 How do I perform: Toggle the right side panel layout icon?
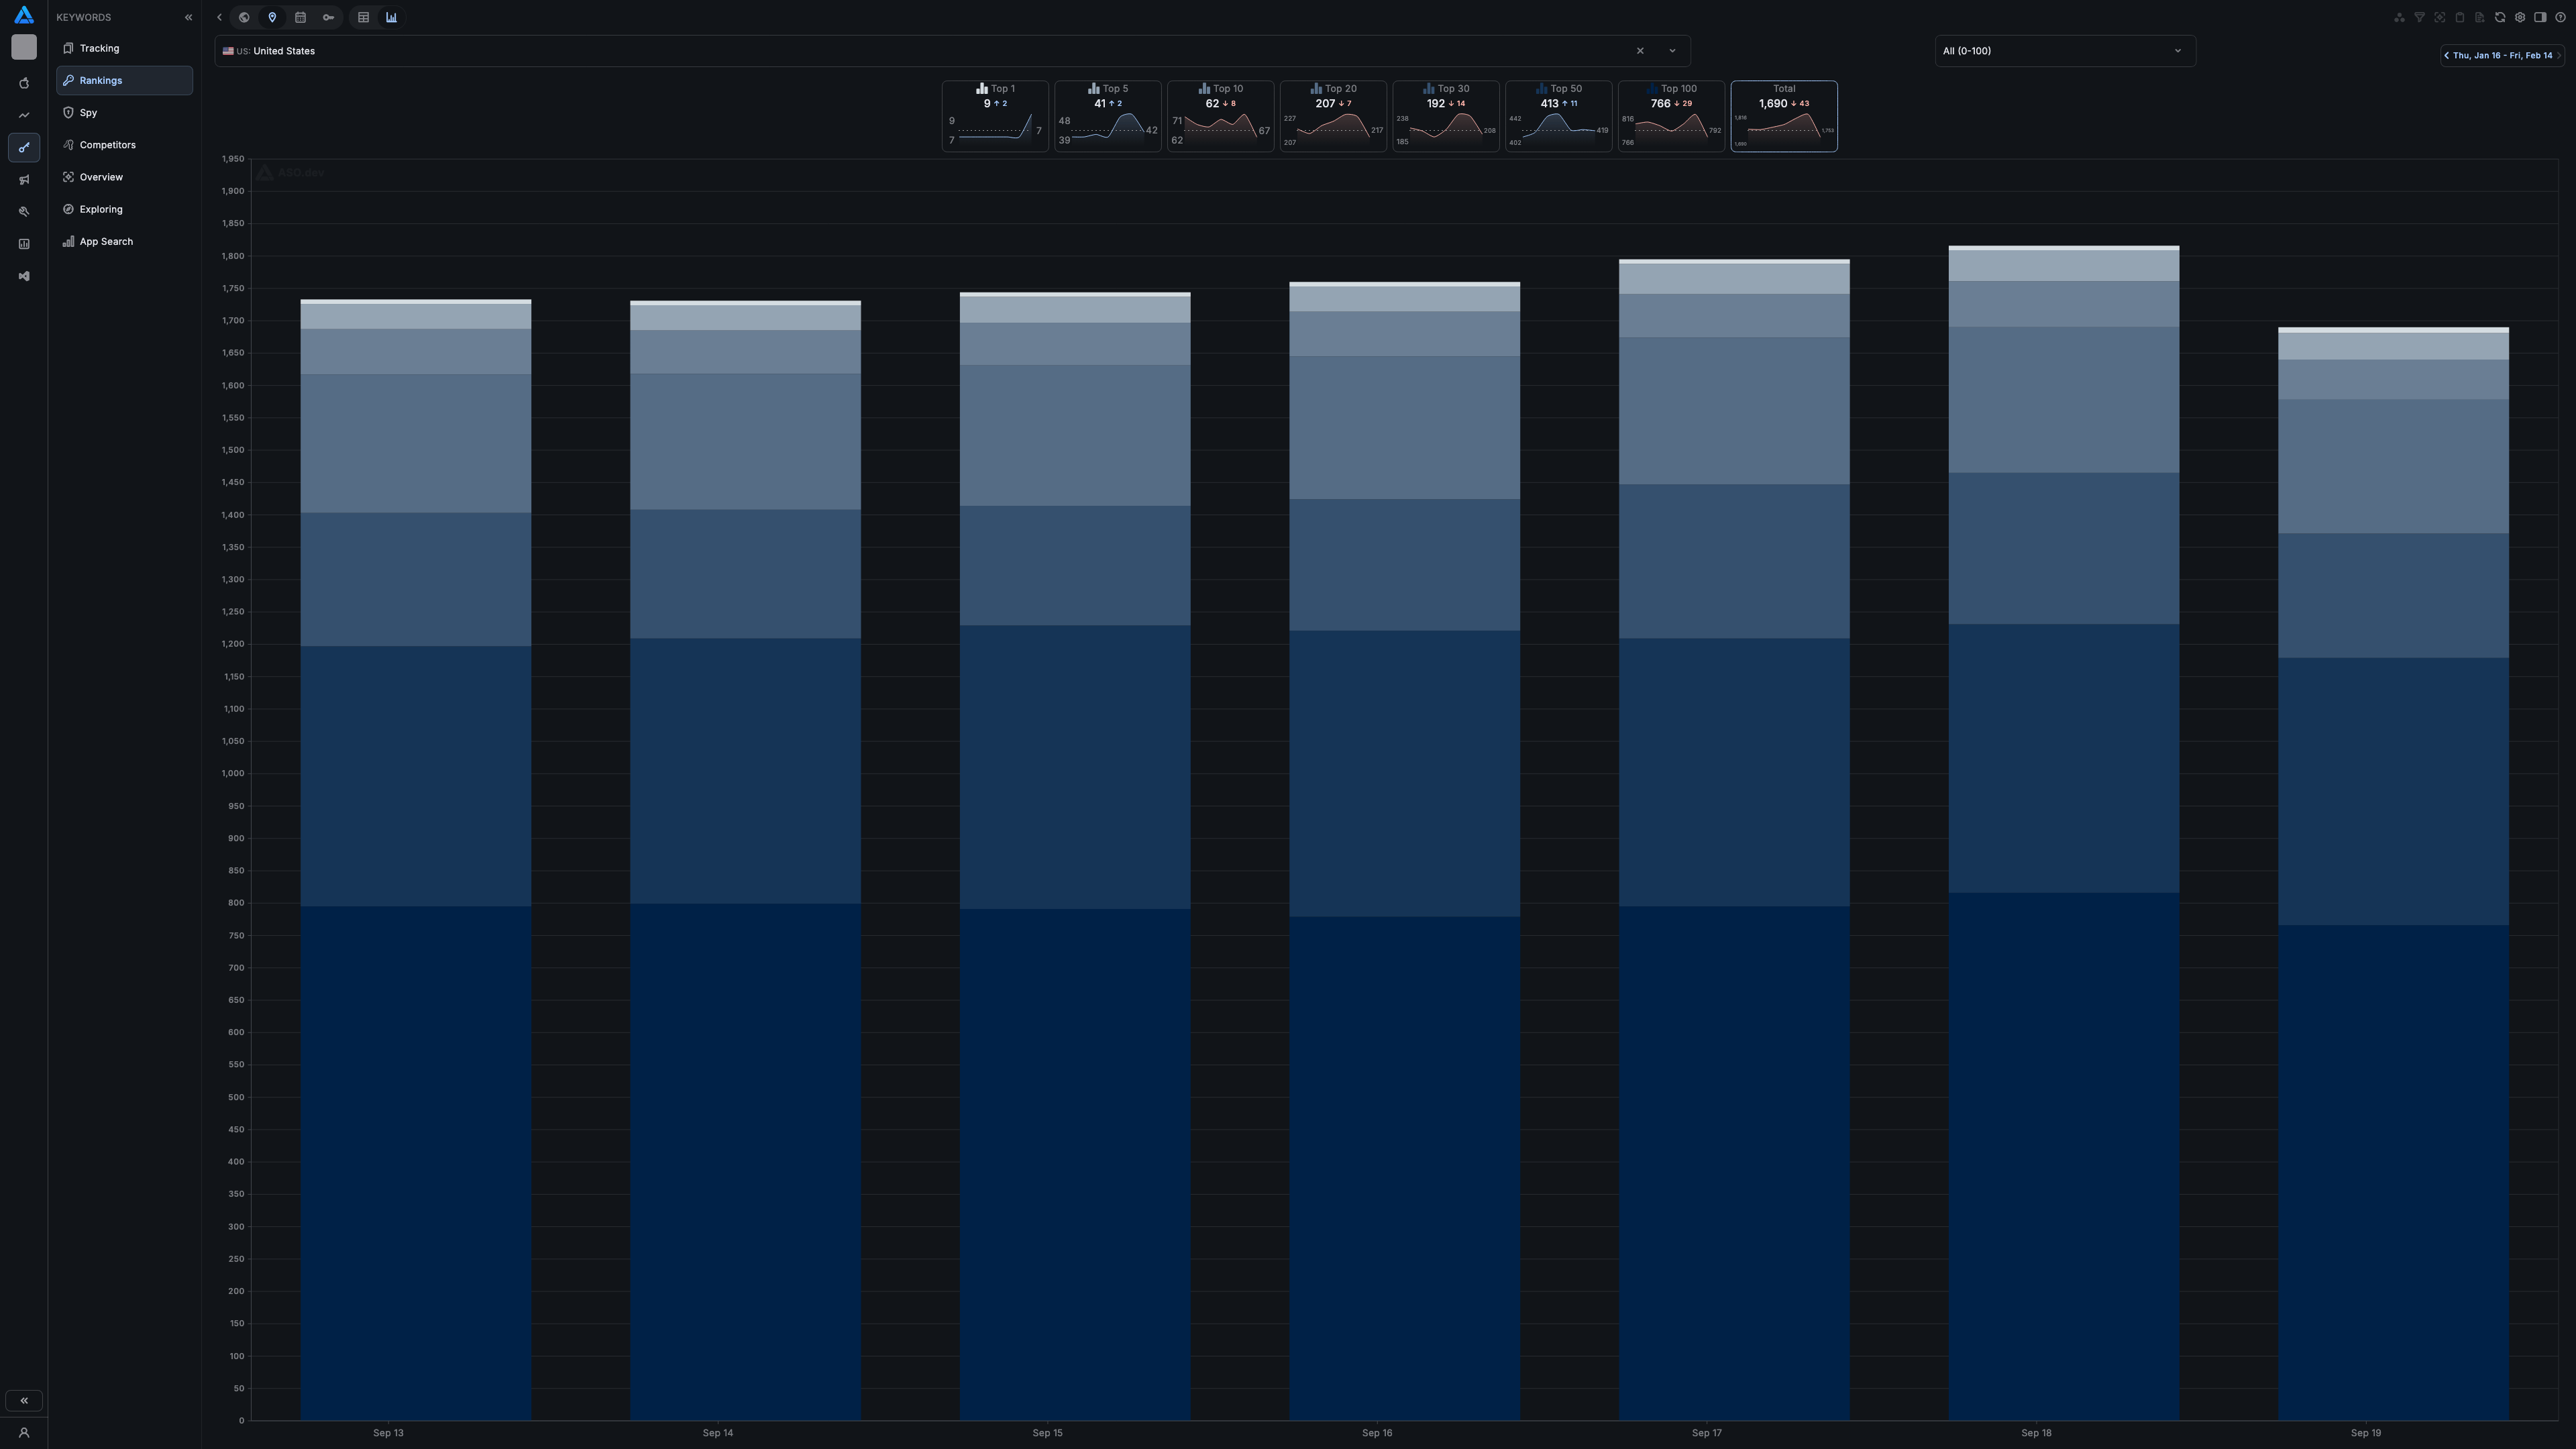(2539, 17)
